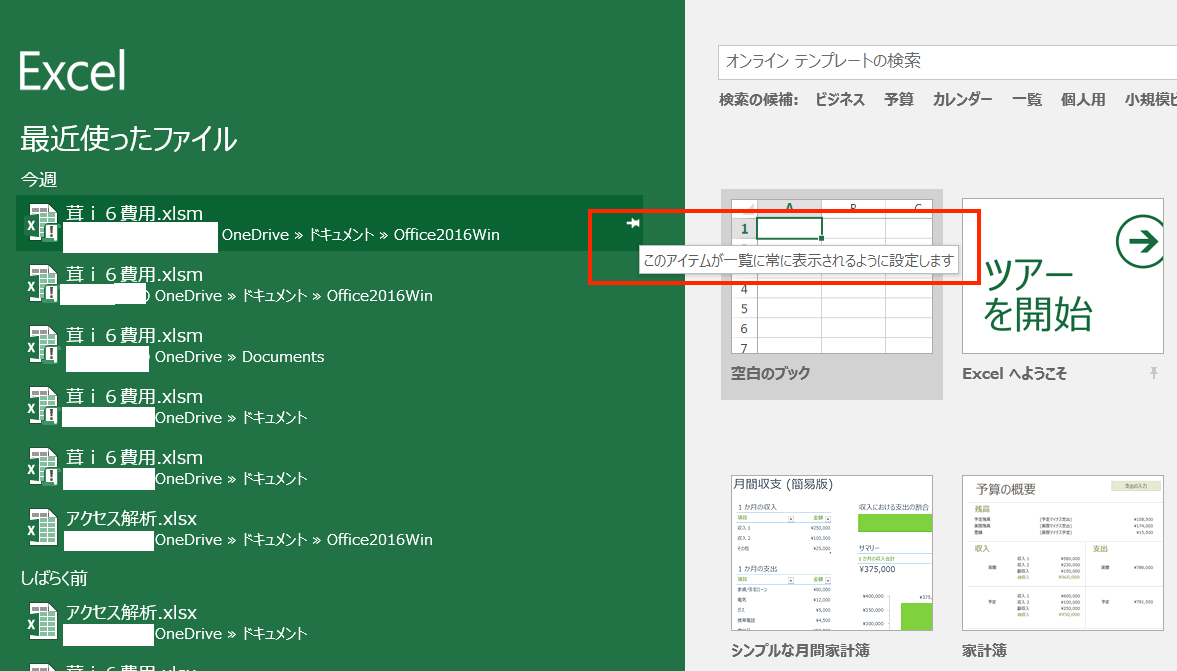Open the 家計簿 budget template thumbnail

pos(1062,553)
